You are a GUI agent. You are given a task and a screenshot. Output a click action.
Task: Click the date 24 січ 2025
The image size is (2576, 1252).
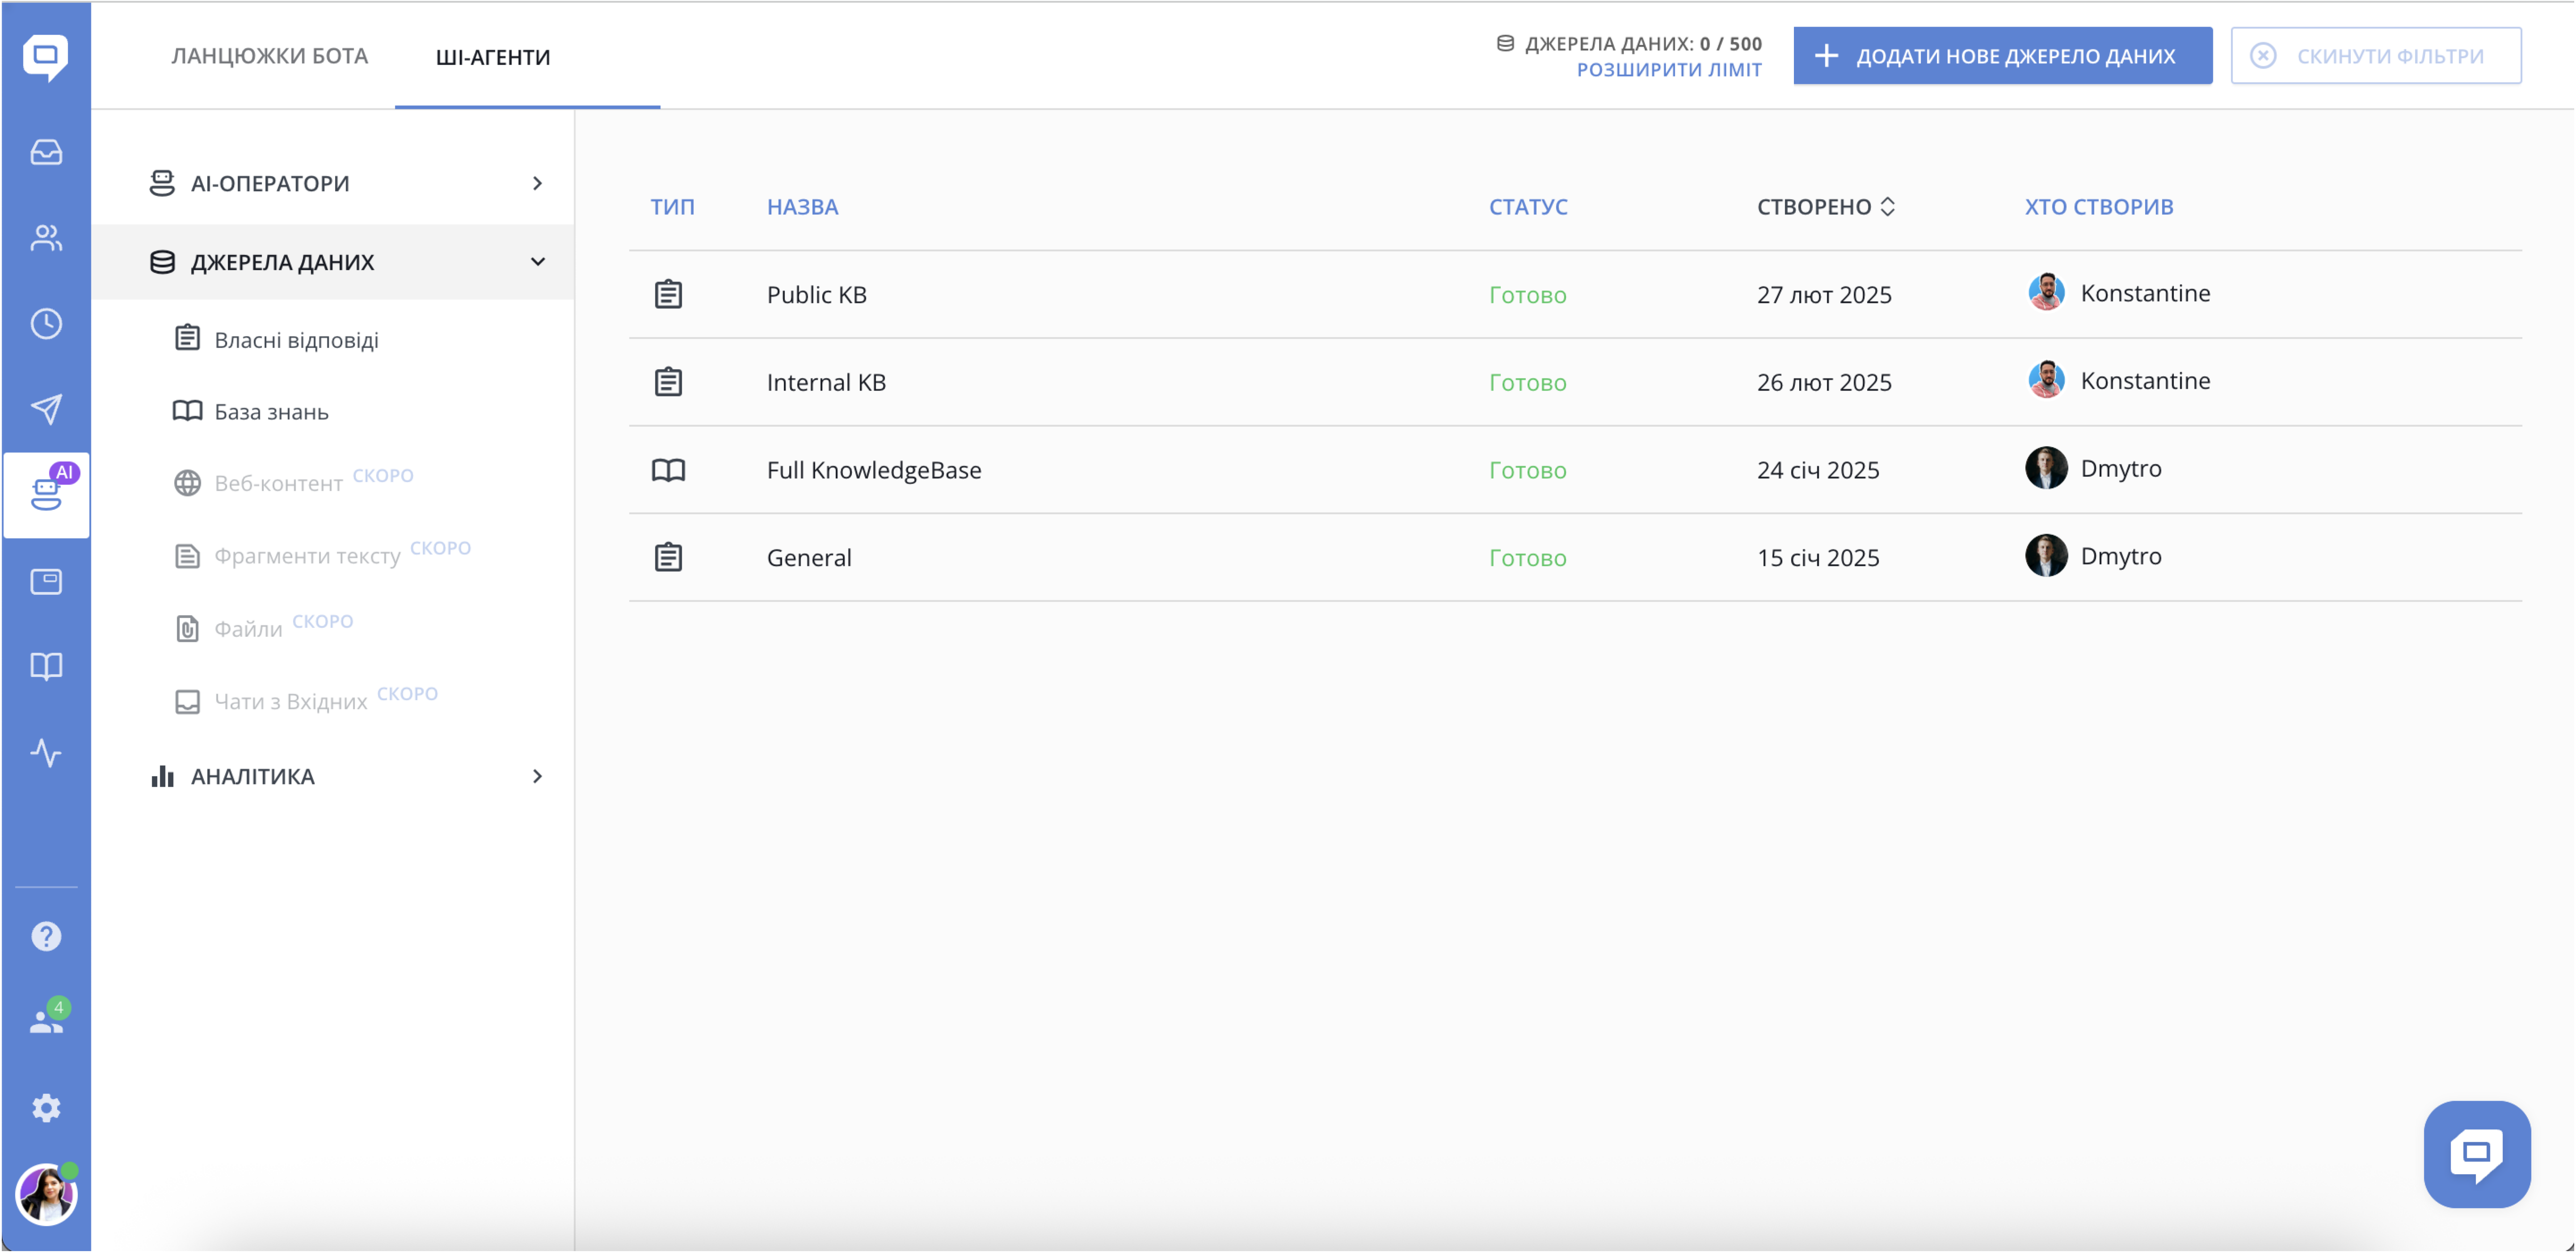1818,470
